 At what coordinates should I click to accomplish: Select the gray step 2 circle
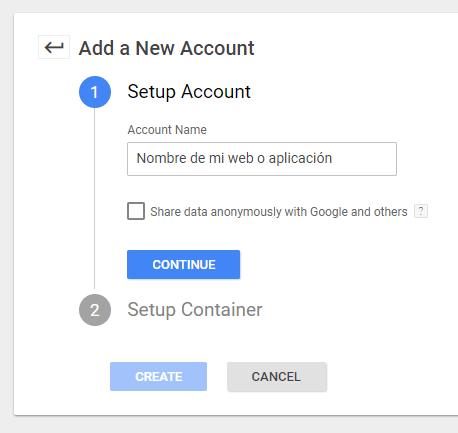95,310
